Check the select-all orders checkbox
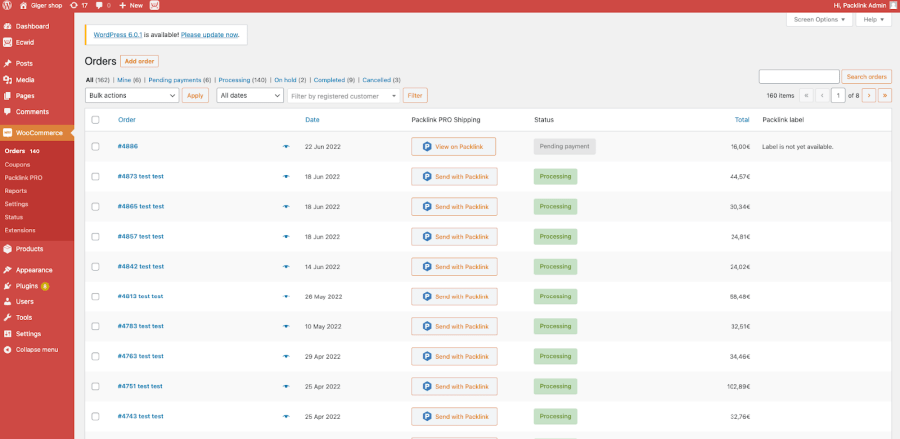Image resolution: width=900 pixels, height=439 pixels. pyautogui.click(x=96, y=120)
